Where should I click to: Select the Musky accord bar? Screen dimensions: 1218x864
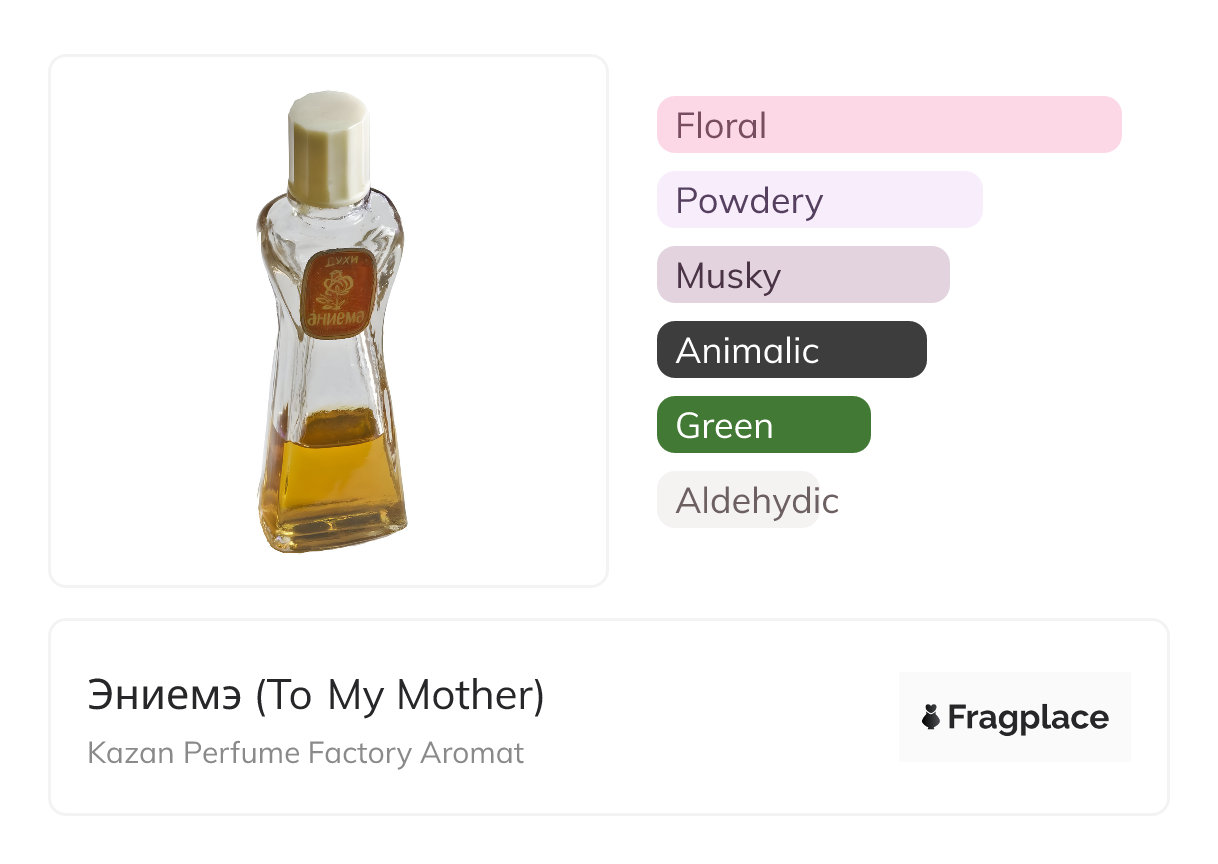[x=802, y=275]
